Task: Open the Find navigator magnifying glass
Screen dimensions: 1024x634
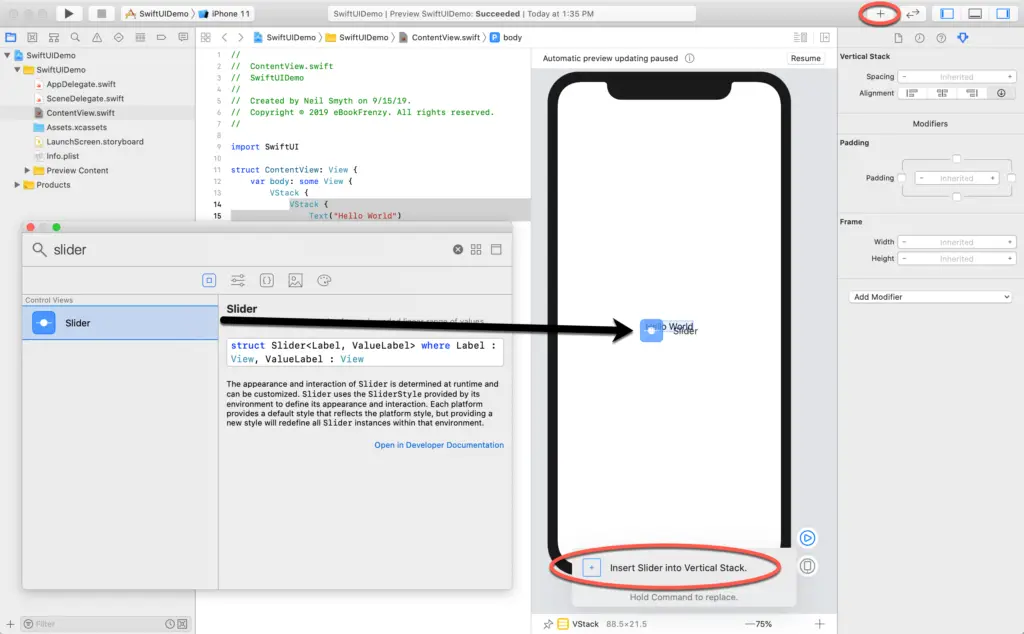Action: tap(75, 37)
